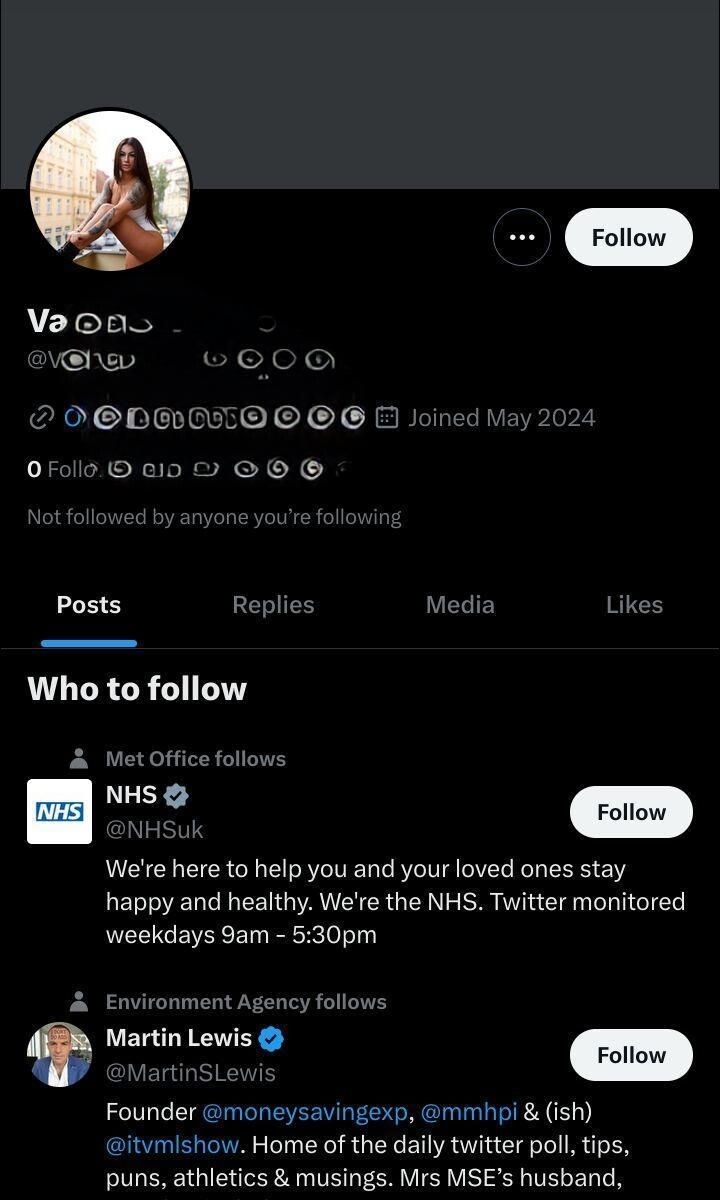Screen dimensions: 720x1200
Task: Open the NHS logo avatar
Action: 59,811
